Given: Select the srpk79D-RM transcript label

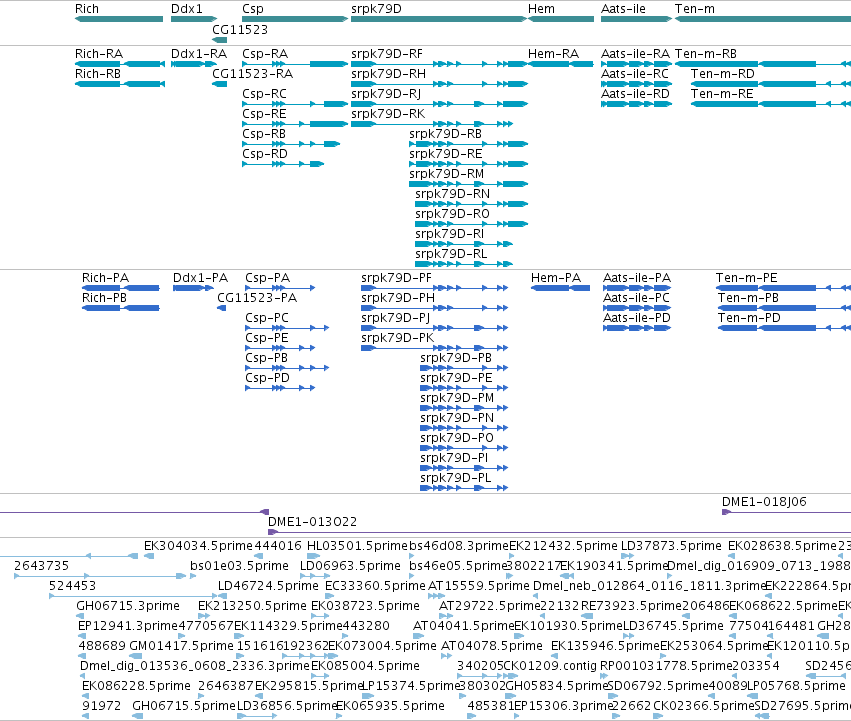Looking at the screenshot, I should (x=447, y=174).
